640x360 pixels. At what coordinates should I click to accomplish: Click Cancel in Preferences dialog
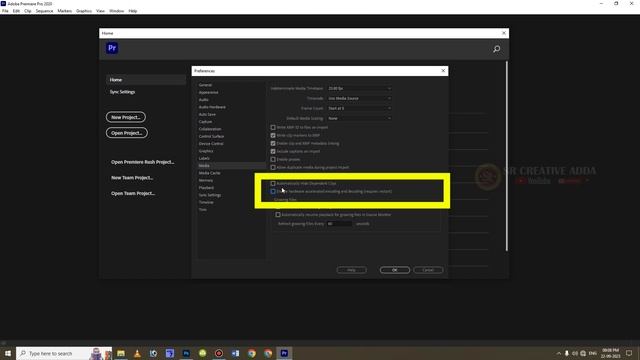click(x=428, y=270)
